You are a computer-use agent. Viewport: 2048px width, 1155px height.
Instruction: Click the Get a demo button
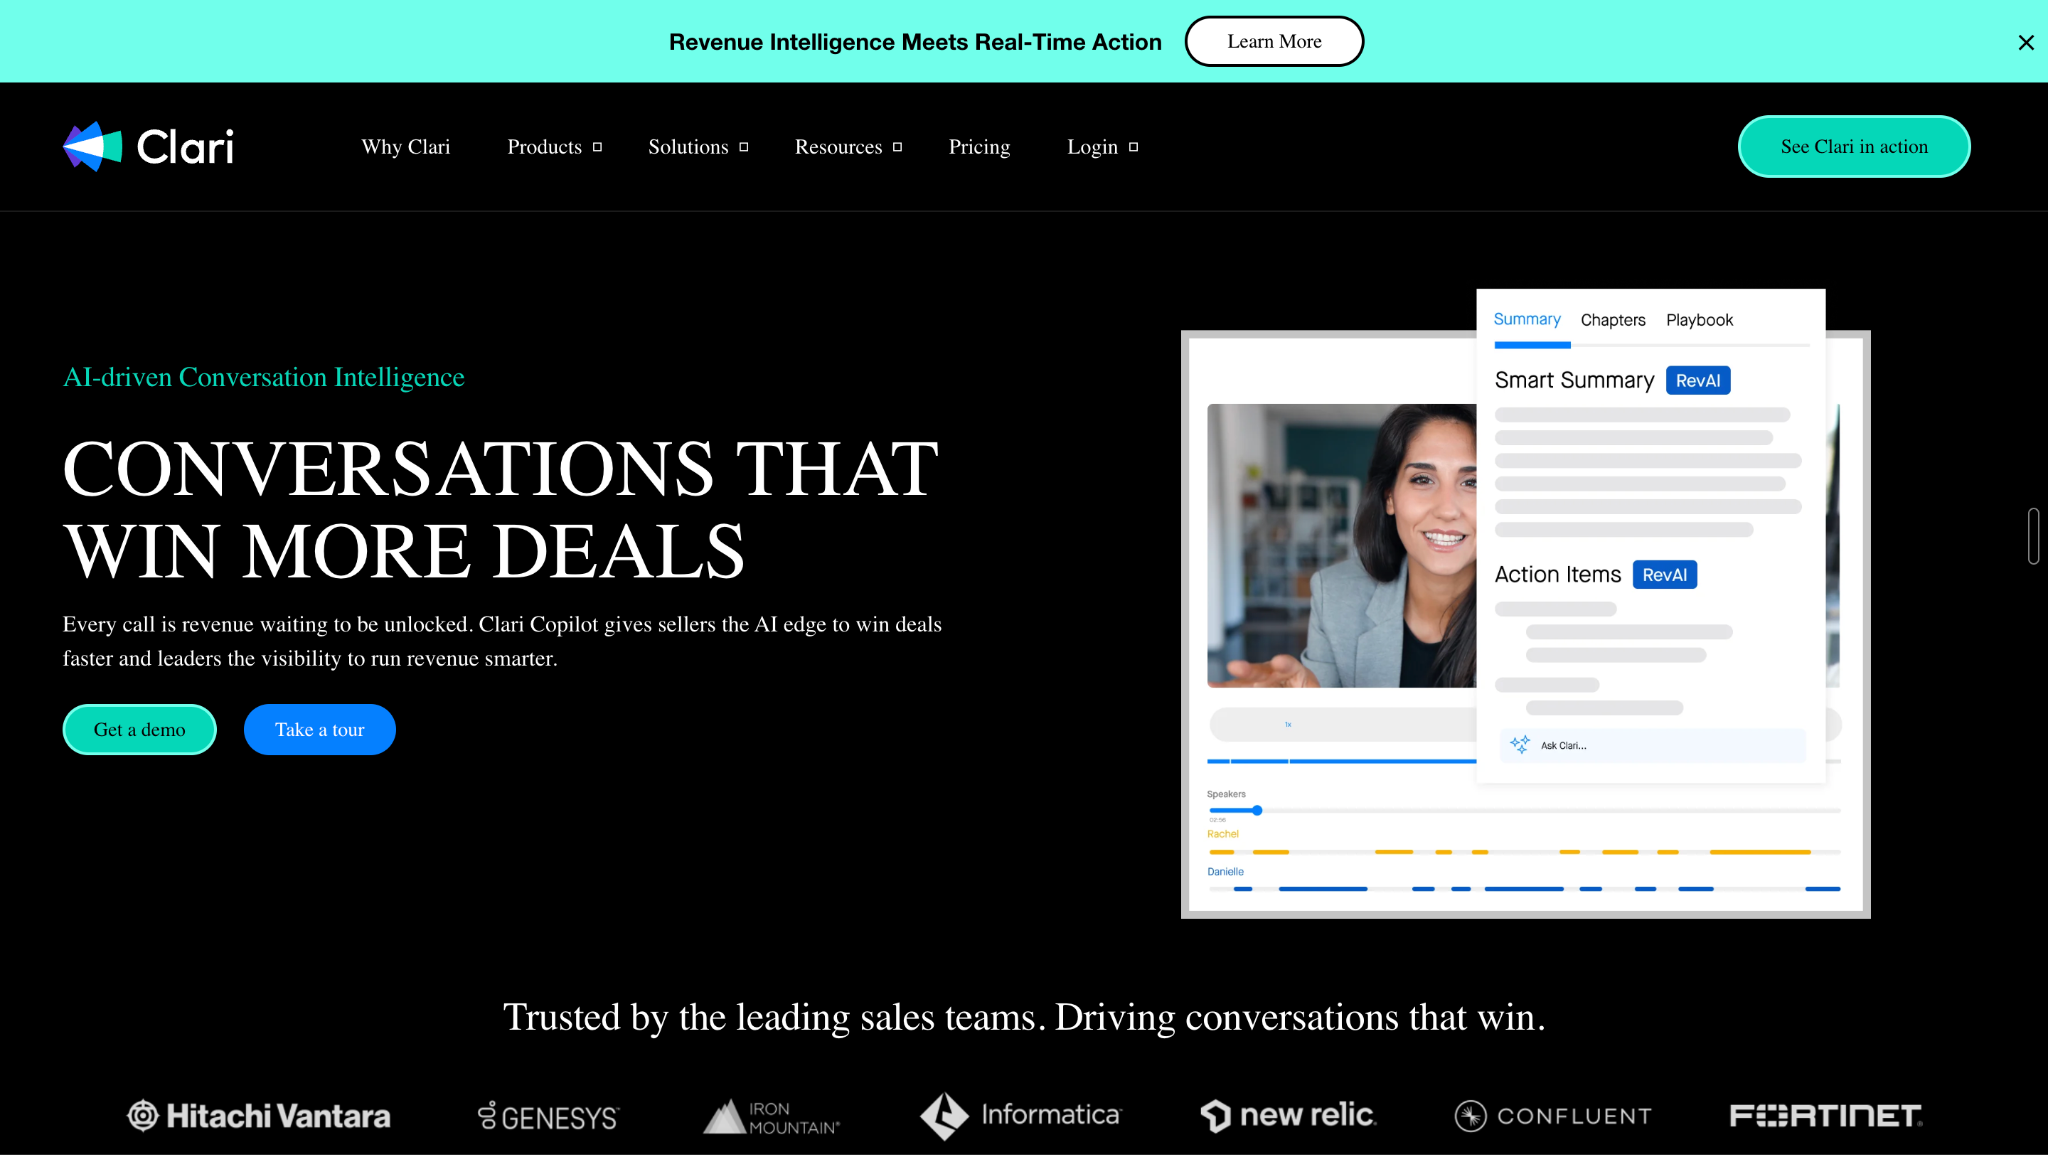pyautogui.click(x=140, y=730)
